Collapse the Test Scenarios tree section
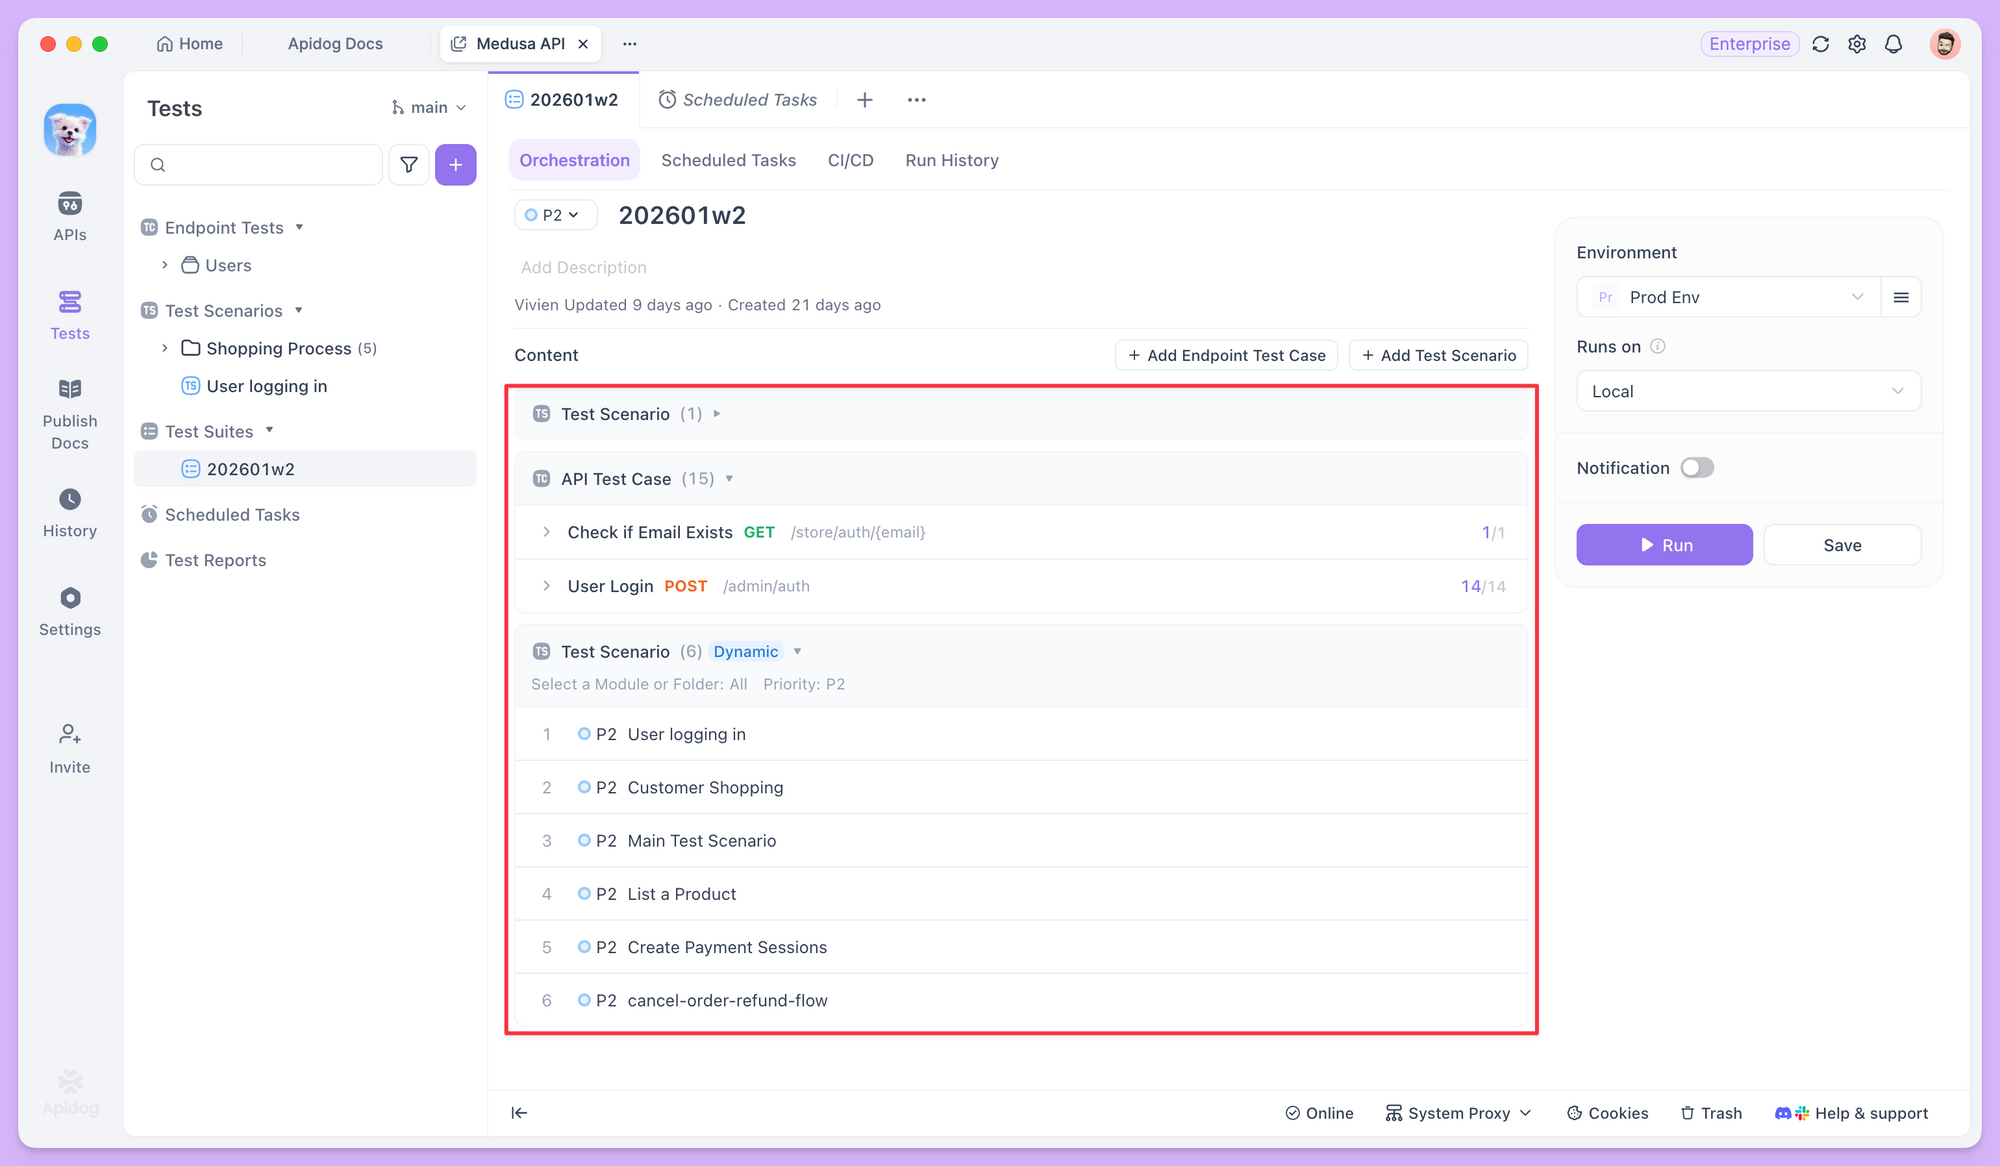Image resolution: width=2000 pixels, height=1166 pixels. click(299, 310)
